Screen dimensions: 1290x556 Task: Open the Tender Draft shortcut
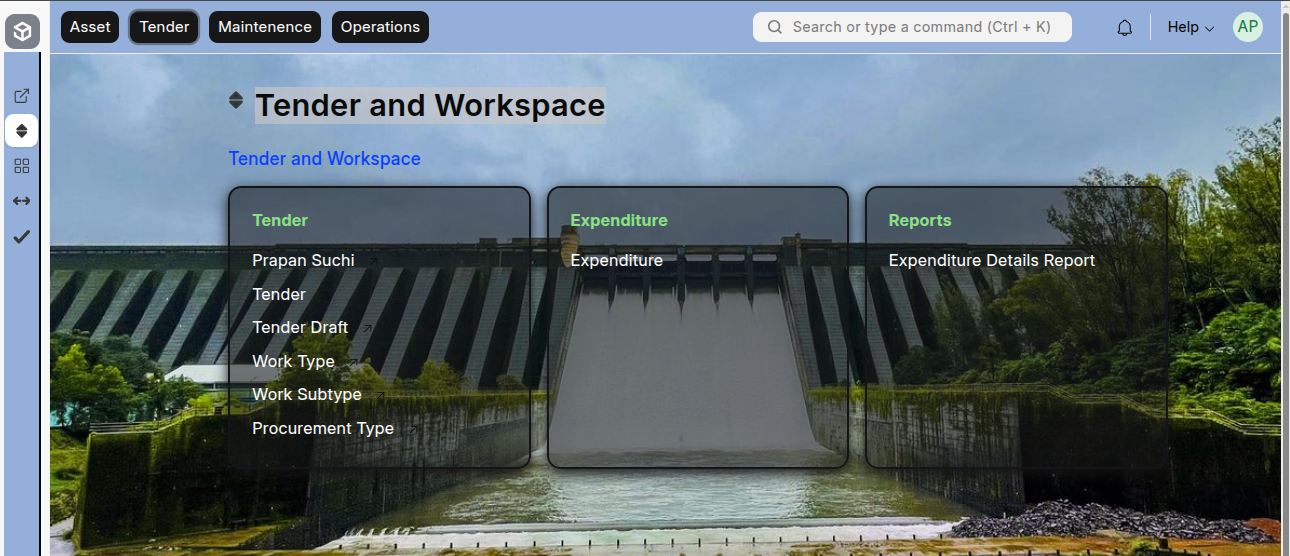click(x=300, y=327)
